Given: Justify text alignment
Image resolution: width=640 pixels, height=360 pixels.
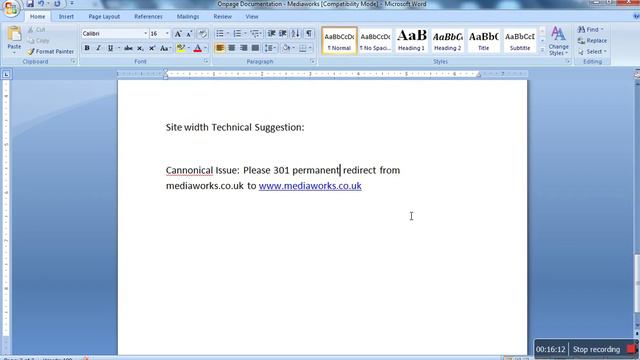Looking at the screenshot, I should (x=256, y=48).
